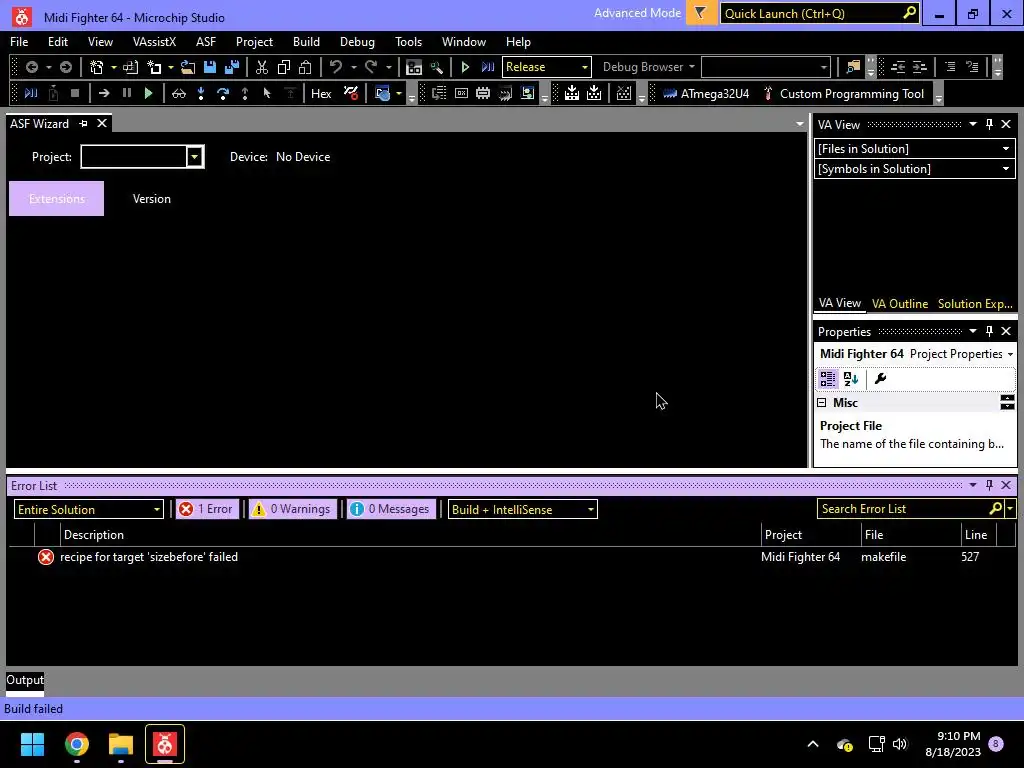The width and height of the screenshot is (1024, 768).
Task: Collapse the Misc property category
Action: click(x=822, y=403)
